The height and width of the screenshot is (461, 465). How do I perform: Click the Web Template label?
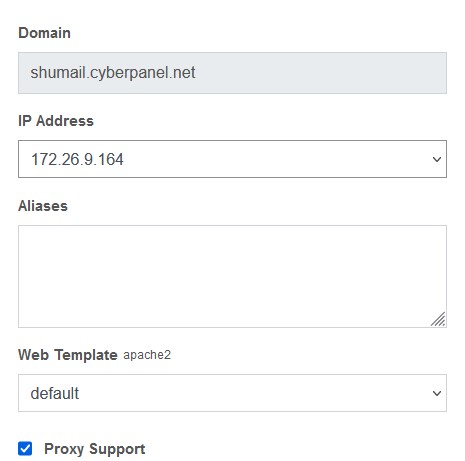pos(68,355)
